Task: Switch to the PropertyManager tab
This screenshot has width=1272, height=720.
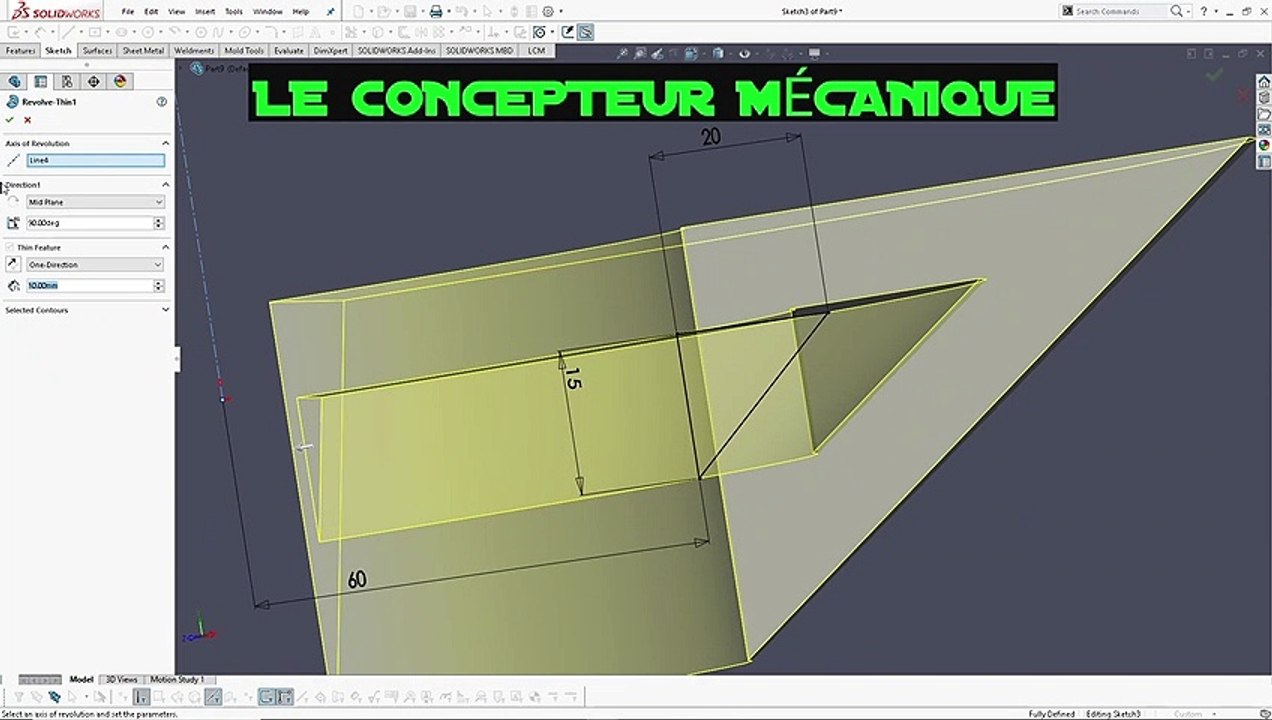Action: (41, 82)
